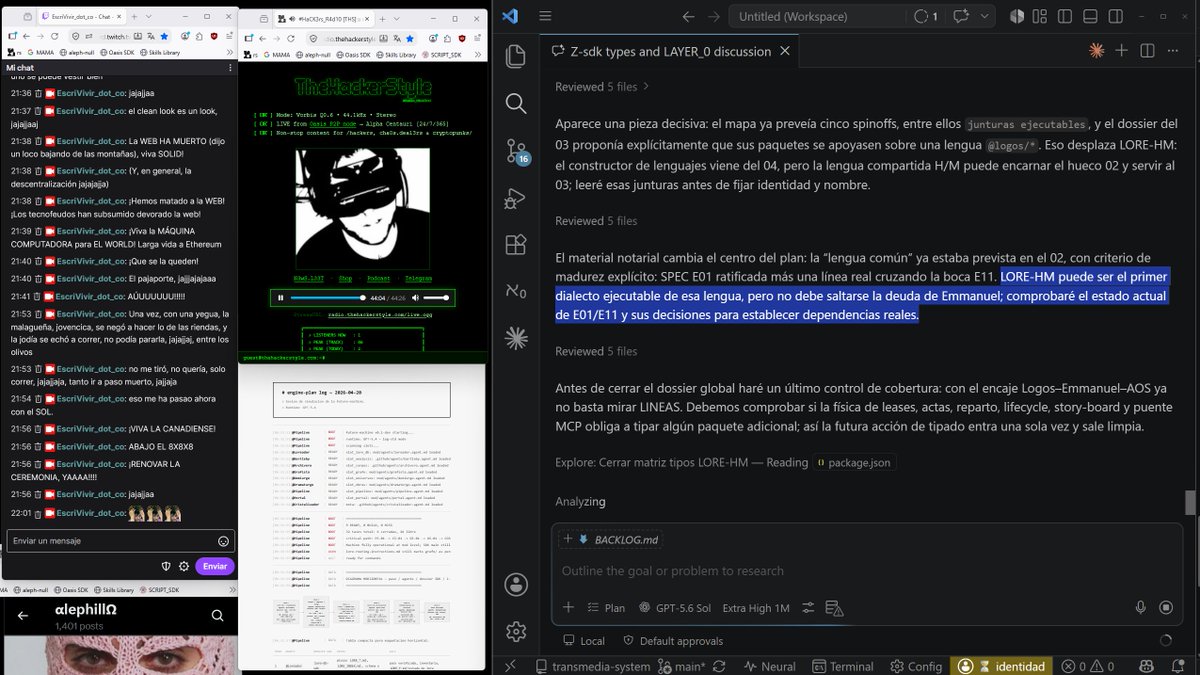
Task: Open the Extensions view in activity bar
Action: (x=516, y=245)
